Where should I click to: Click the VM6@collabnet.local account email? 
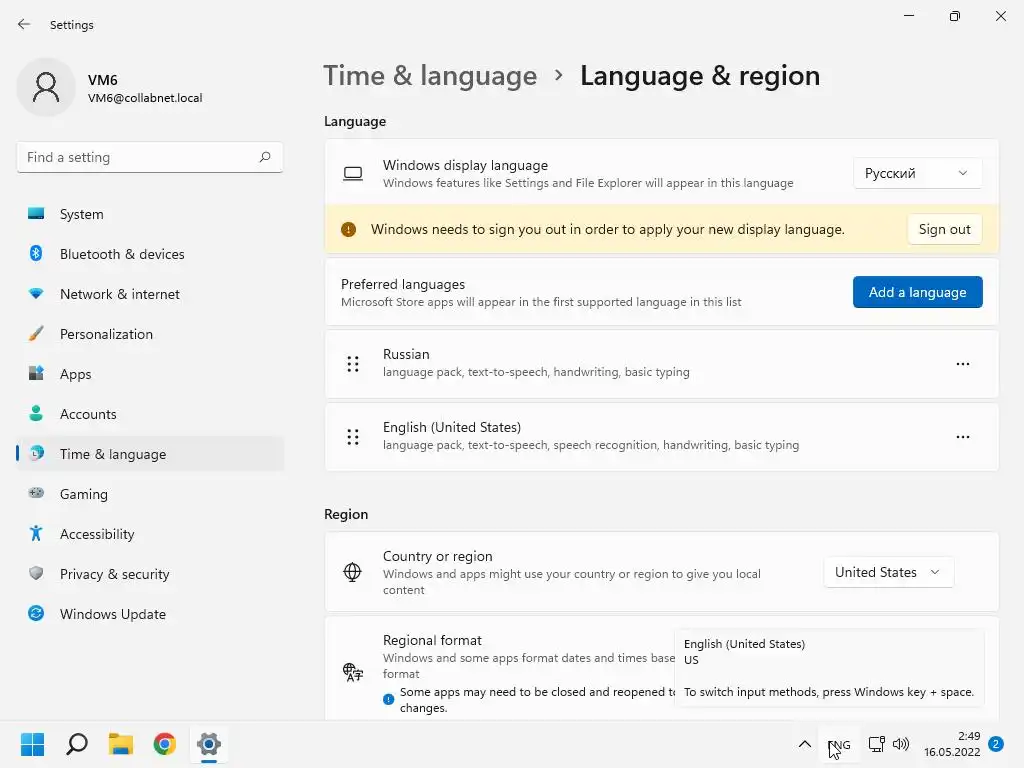point(145,98)
